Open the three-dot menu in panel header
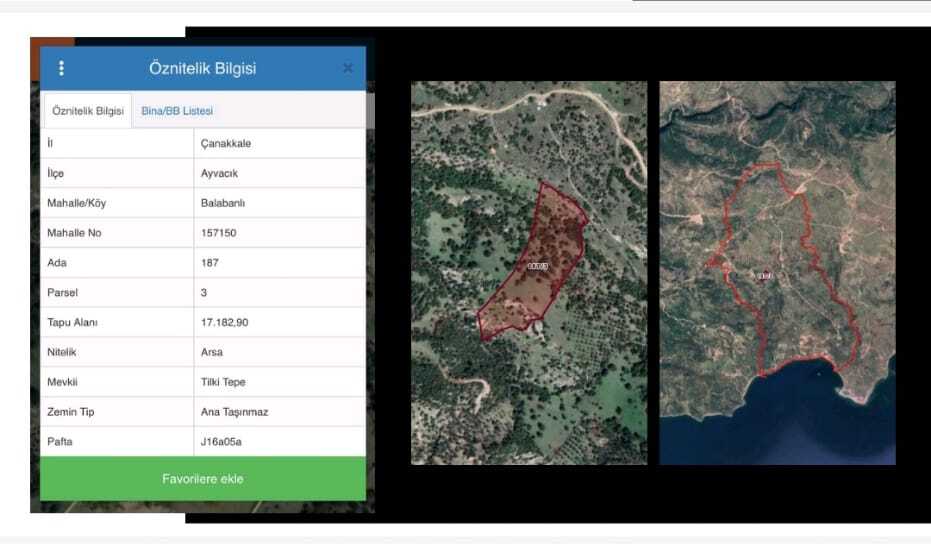Viewport: 931px width, 544px height. point(62,68)
